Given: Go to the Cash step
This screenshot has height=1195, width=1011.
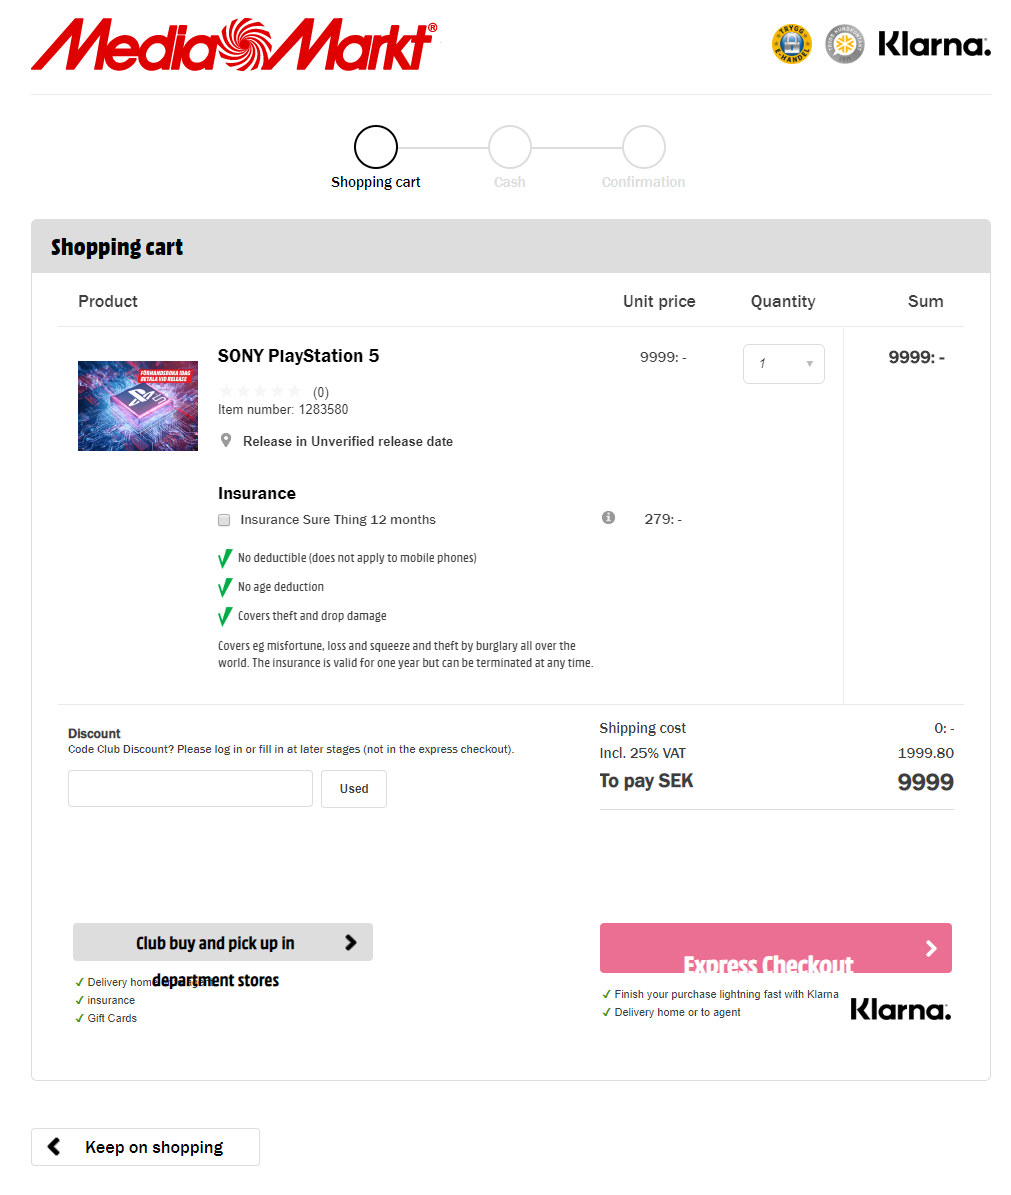Looking at the screenshot, I should (510, 147).
